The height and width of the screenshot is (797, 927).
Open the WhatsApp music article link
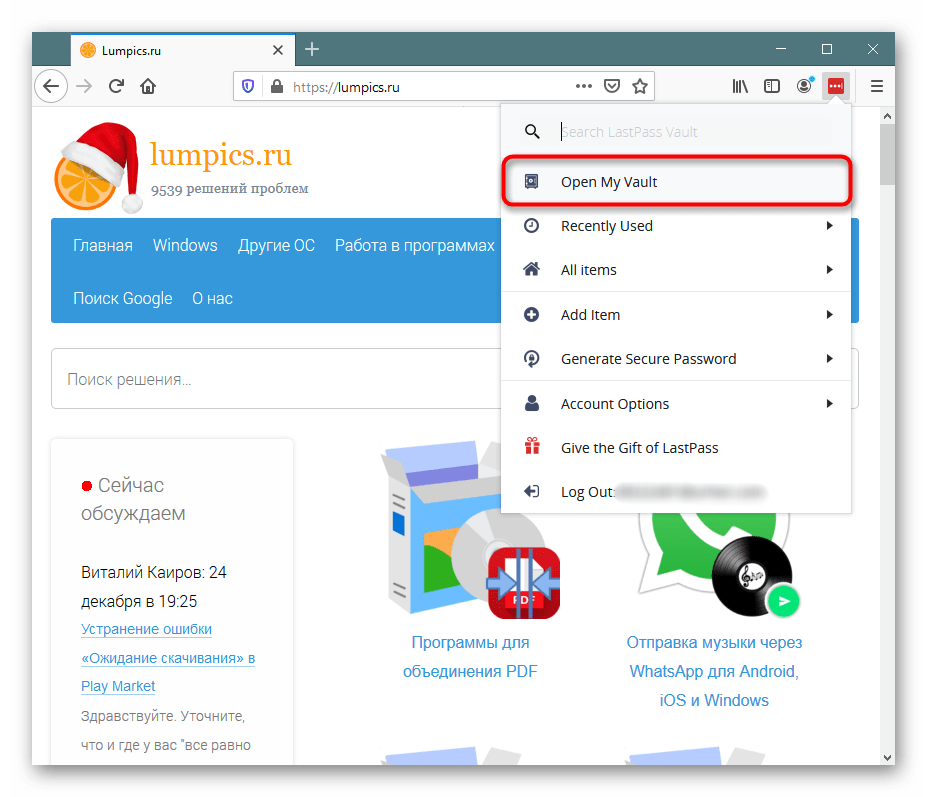click(714, 671)
